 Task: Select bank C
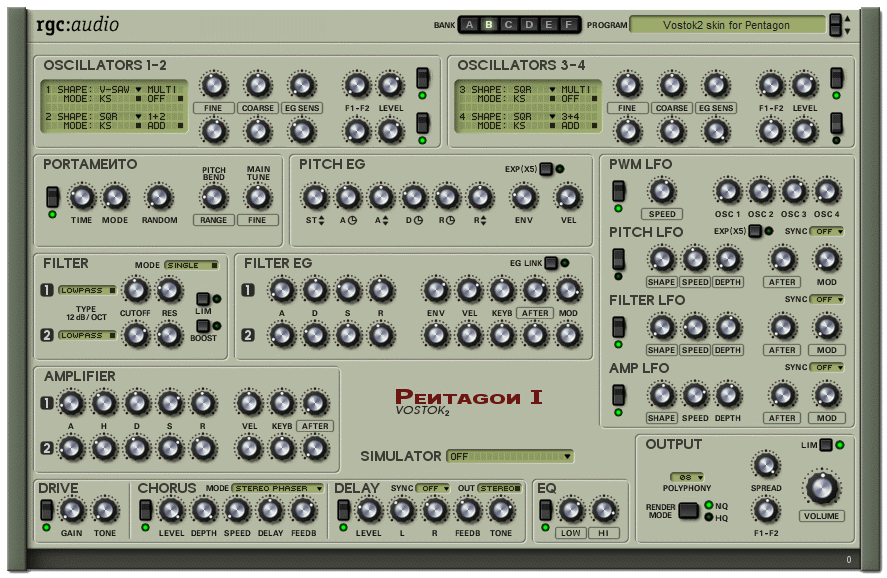[x=509, y=25]
